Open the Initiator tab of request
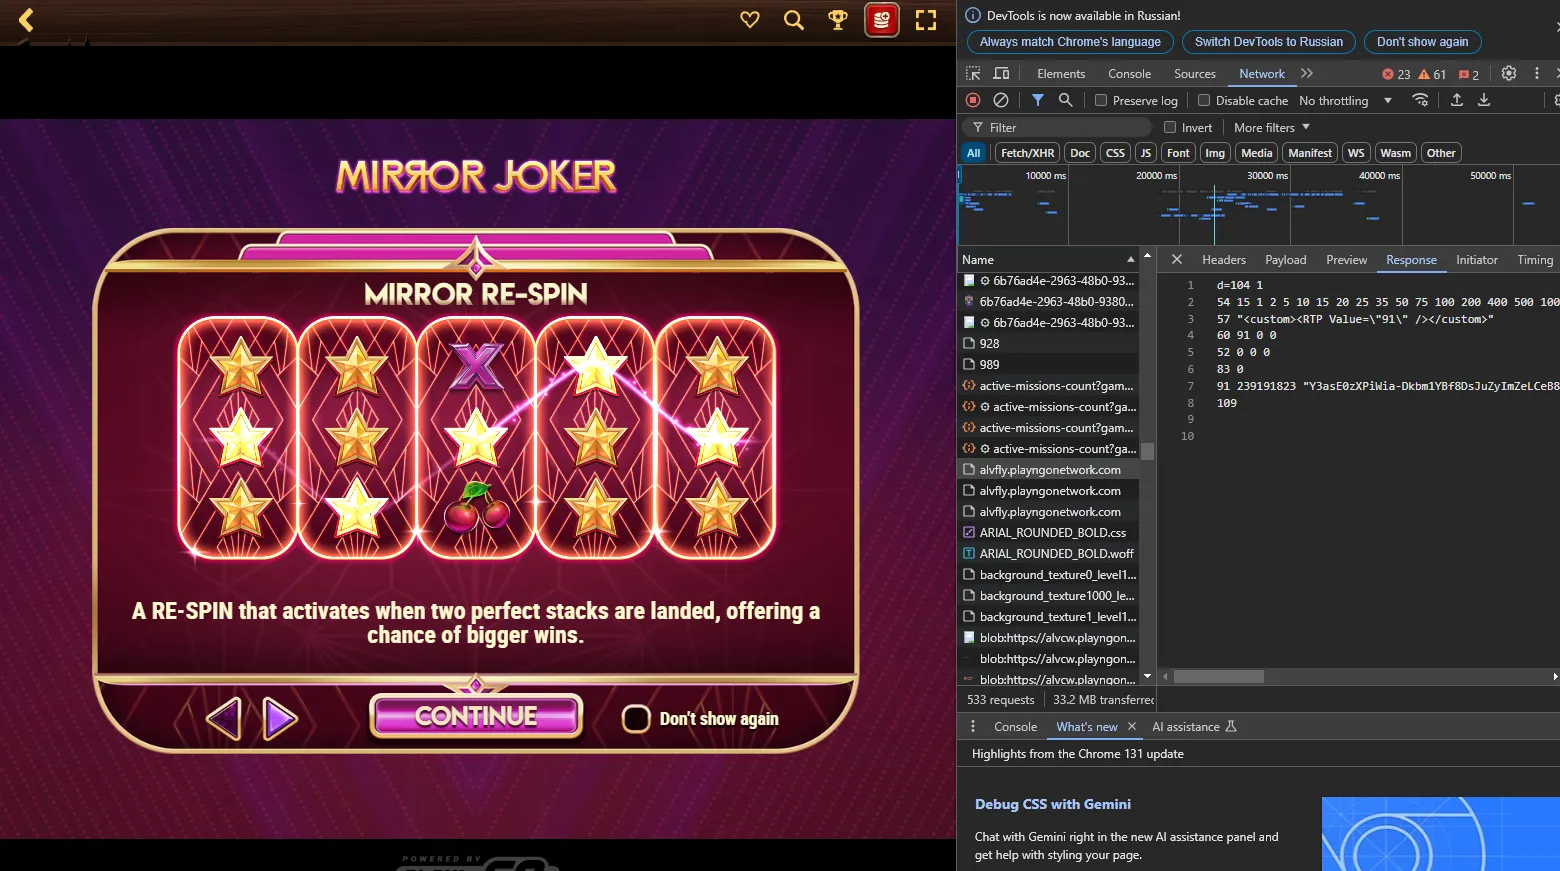The image size is (1560, 871). (1477, 260)
